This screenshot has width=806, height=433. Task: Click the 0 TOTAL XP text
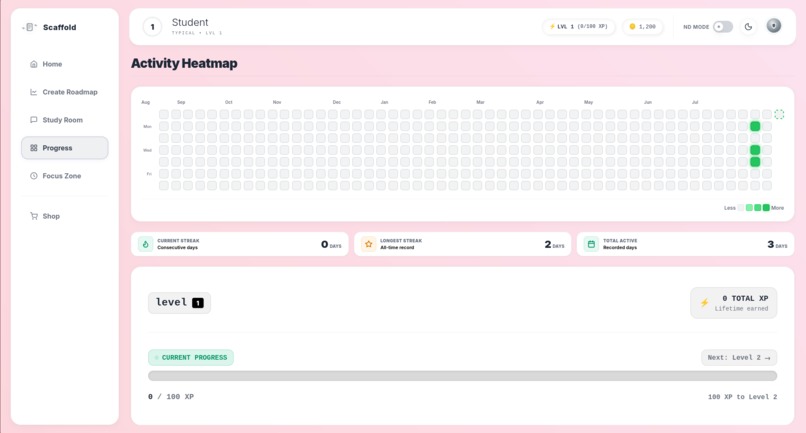point(745,298)
